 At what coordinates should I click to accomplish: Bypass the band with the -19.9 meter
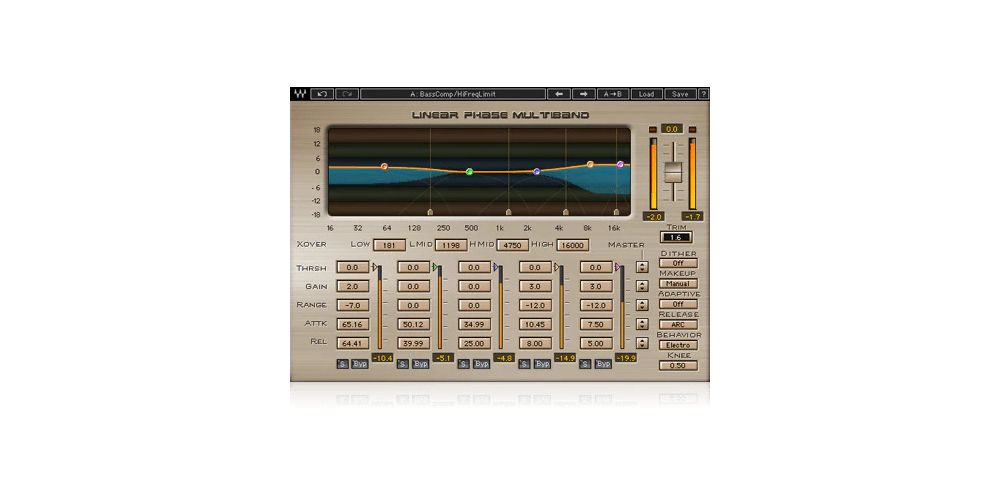pyautogui.click(x=603, y=364)
